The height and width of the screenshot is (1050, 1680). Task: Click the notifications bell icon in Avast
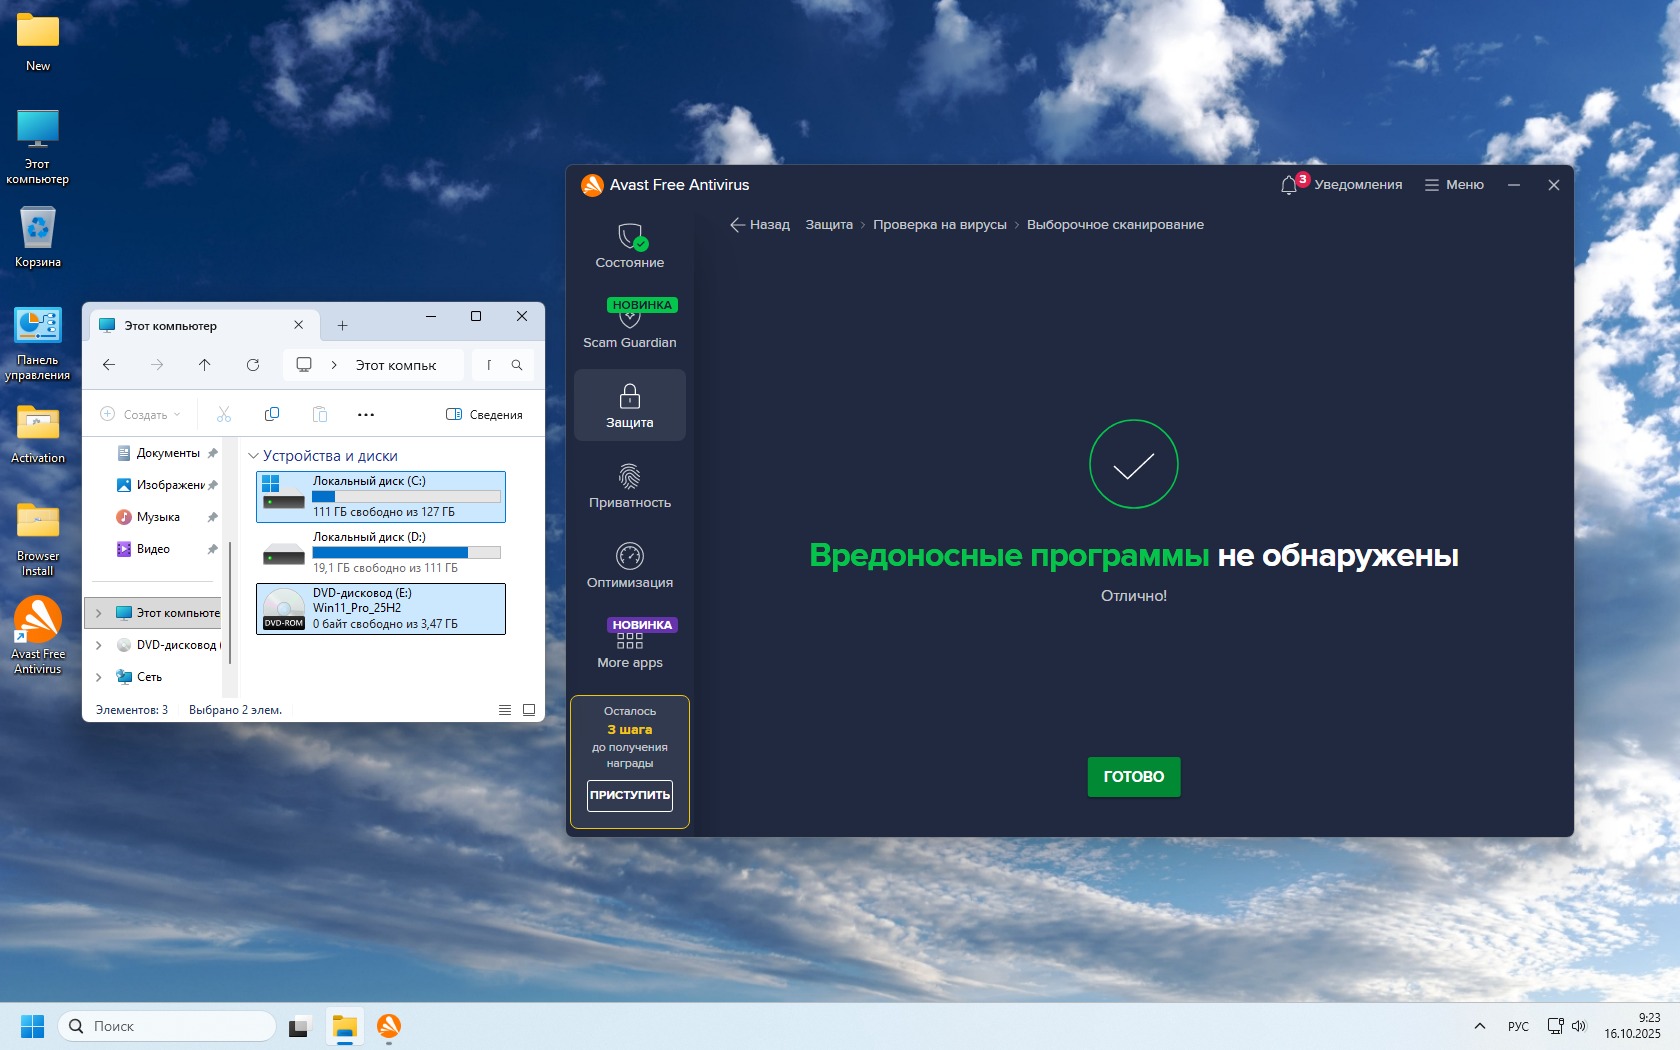pos(1289,185)
